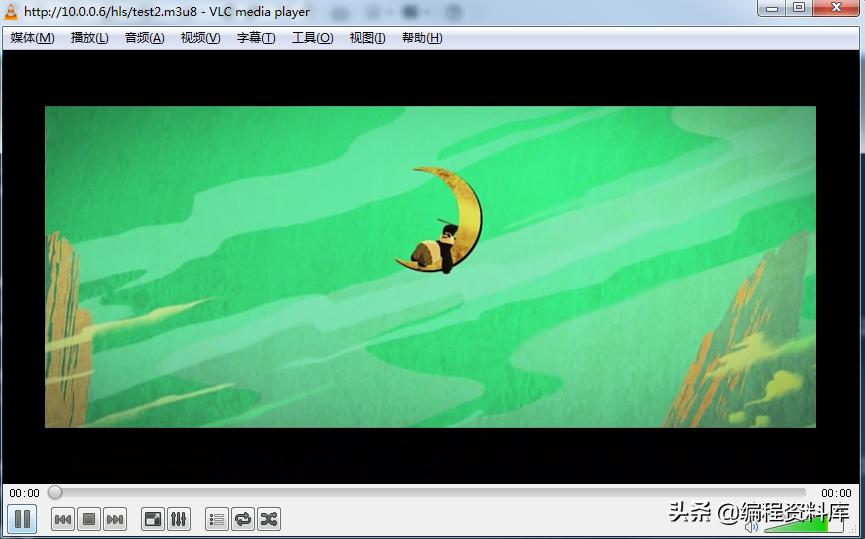The width and height of the screenshot is (865, 539).
Task: Close the VLC media player window
Action: click(x=836, y=8)
